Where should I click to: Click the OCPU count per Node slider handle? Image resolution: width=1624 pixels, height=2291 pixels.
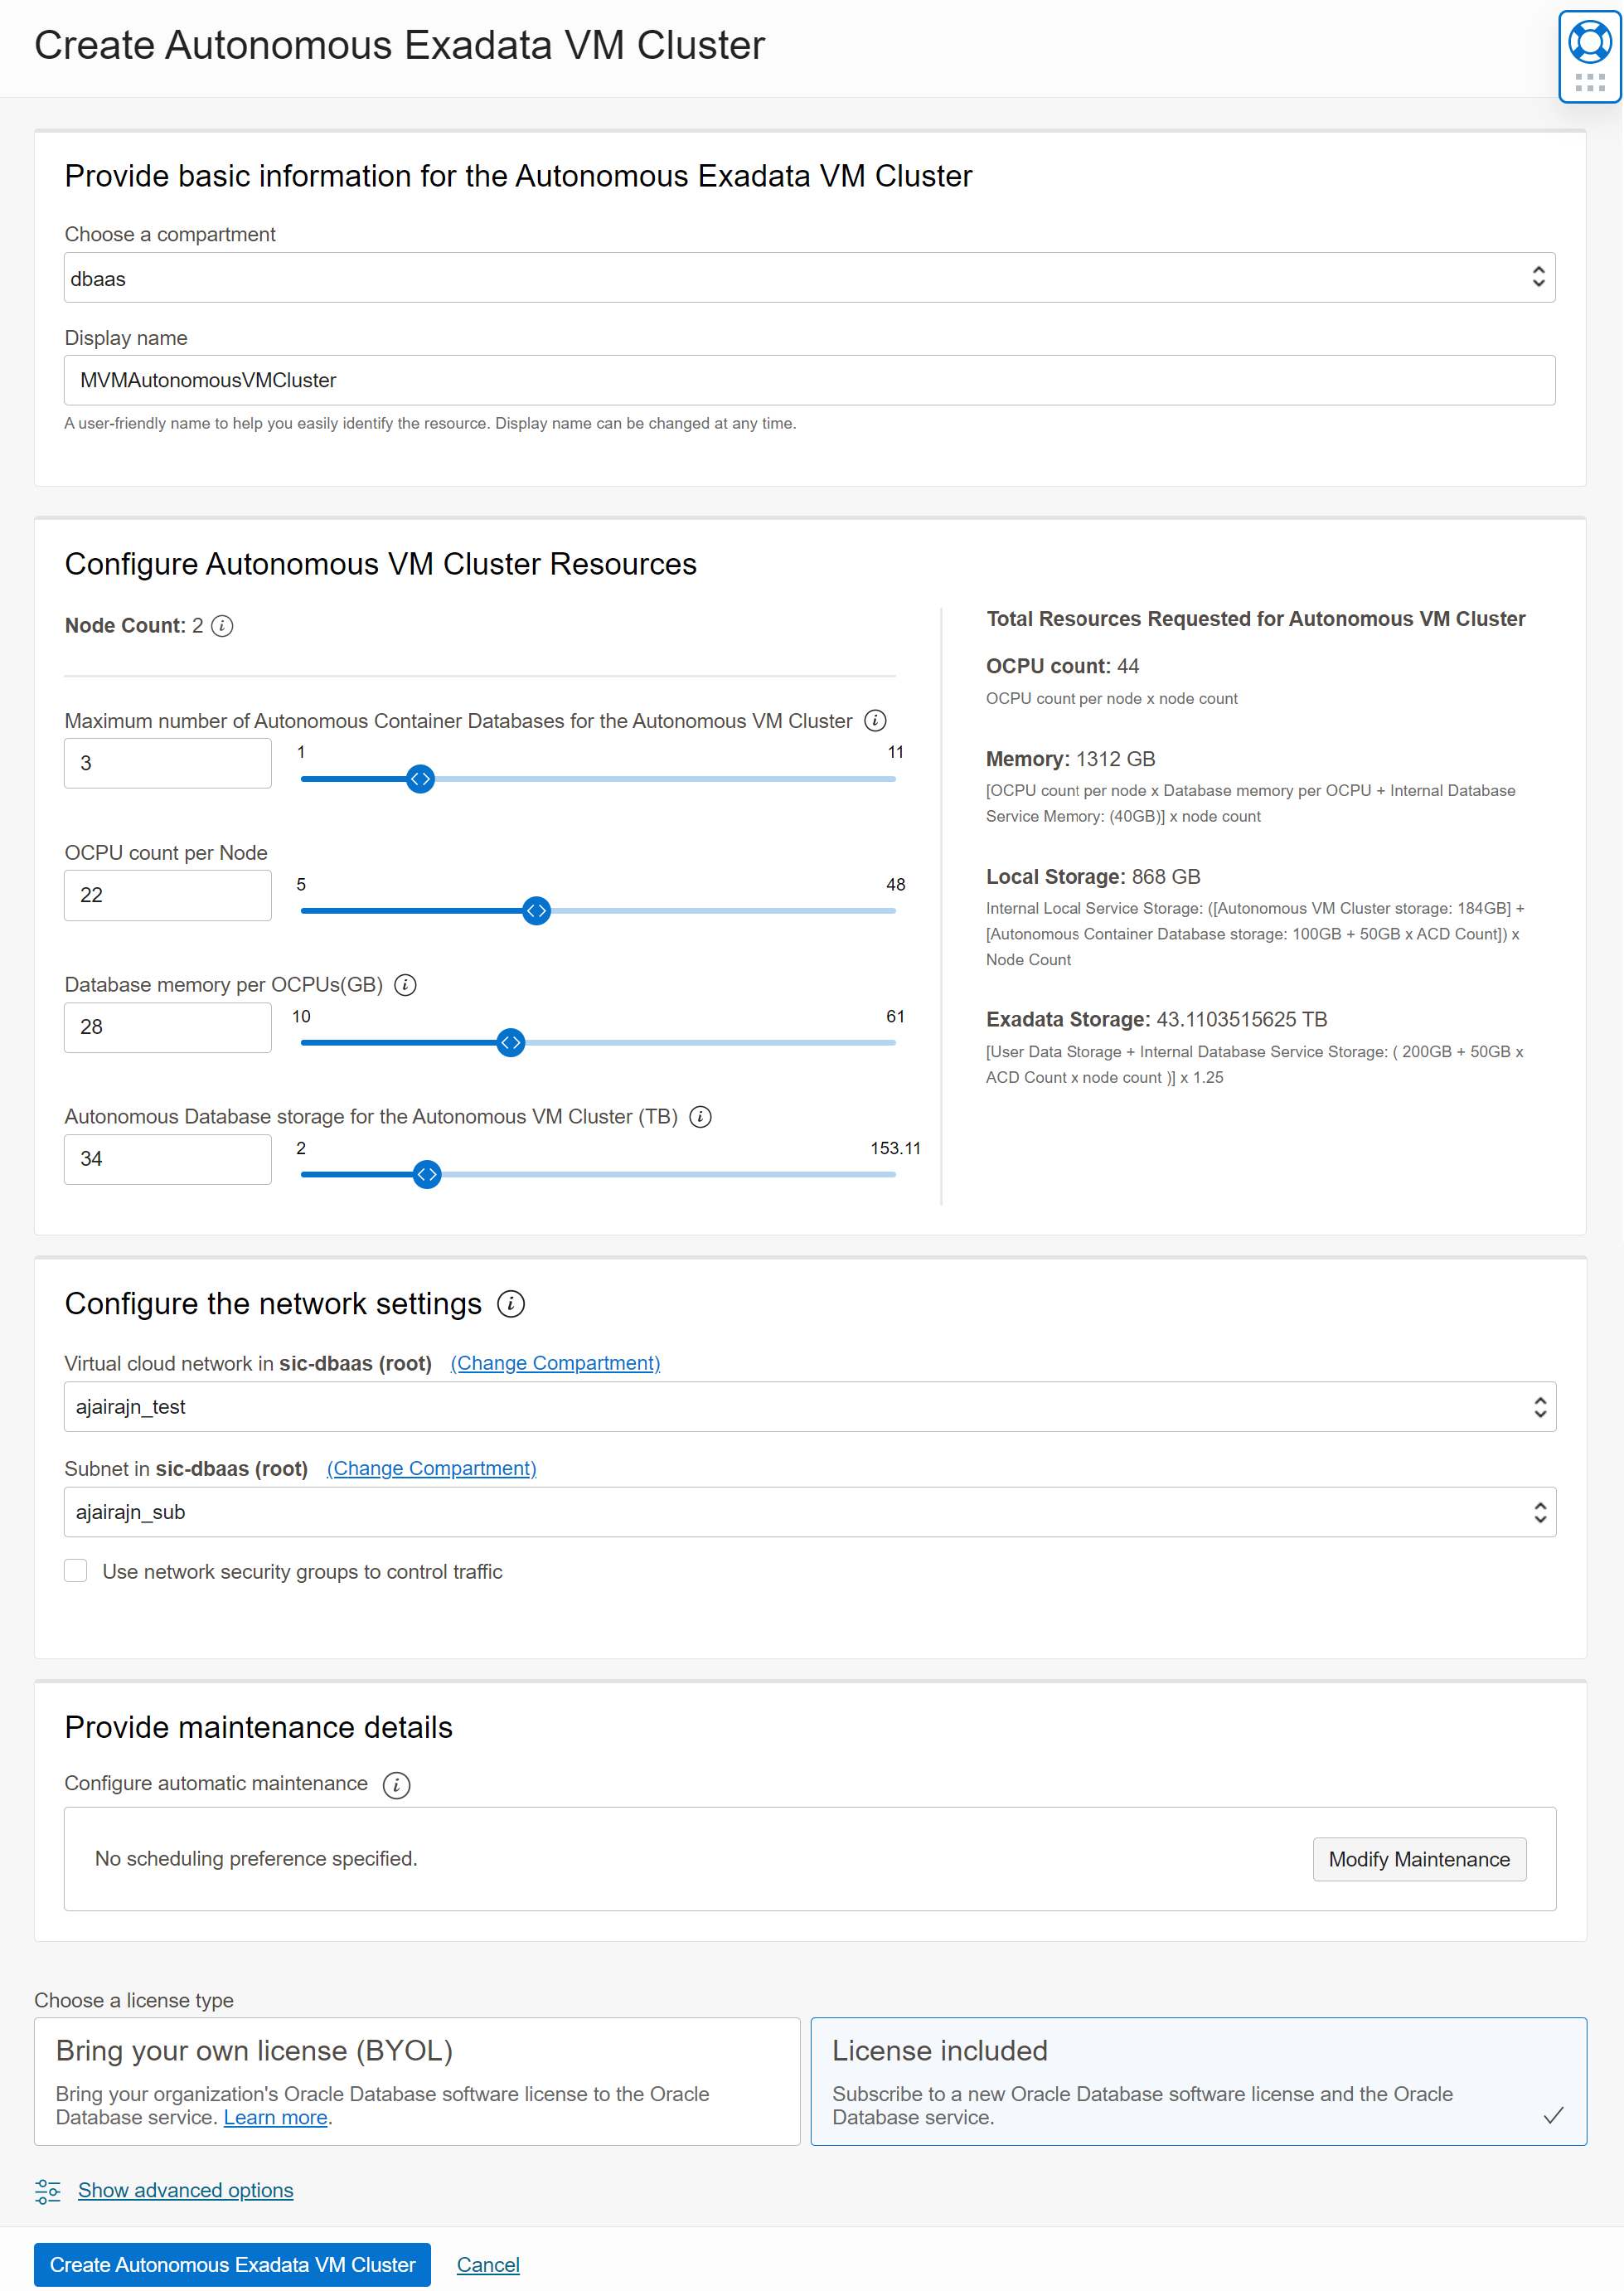[x=536, y=911]
